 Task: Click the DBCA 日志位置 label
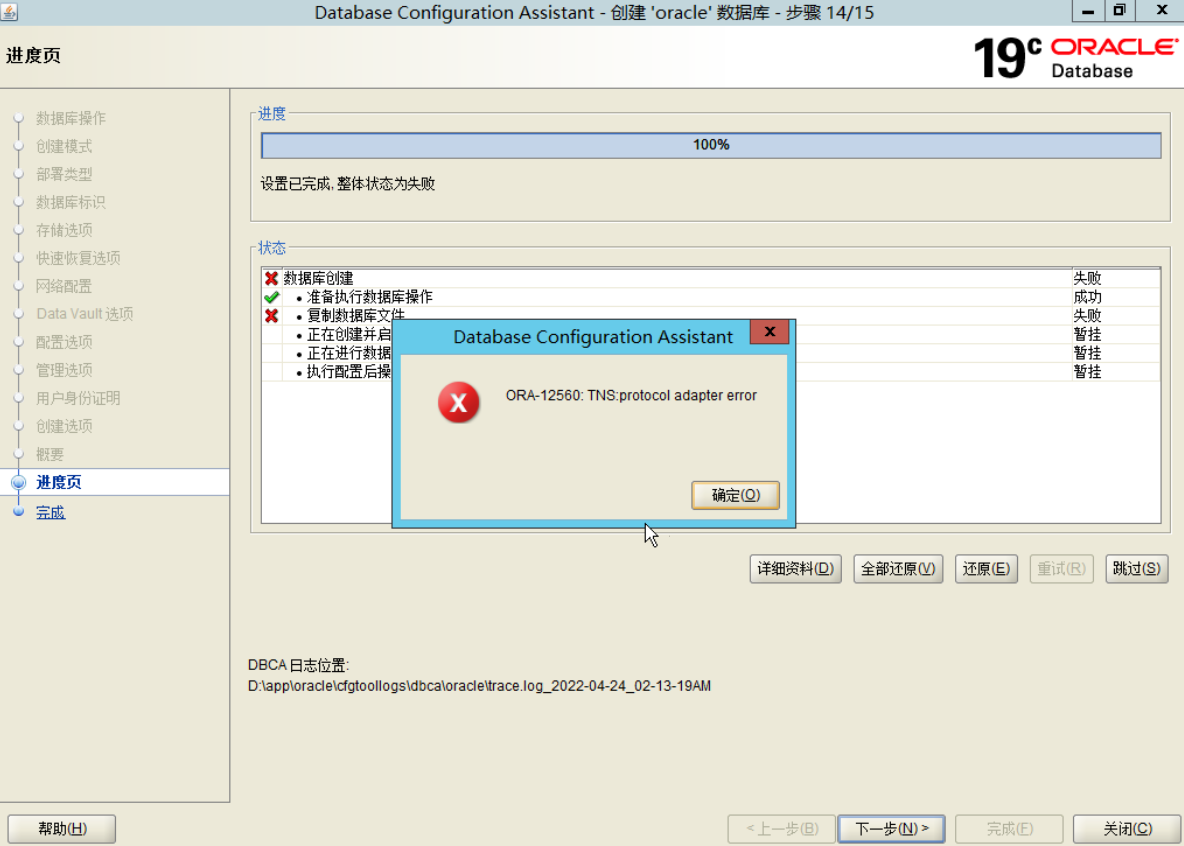click(298, 665)
